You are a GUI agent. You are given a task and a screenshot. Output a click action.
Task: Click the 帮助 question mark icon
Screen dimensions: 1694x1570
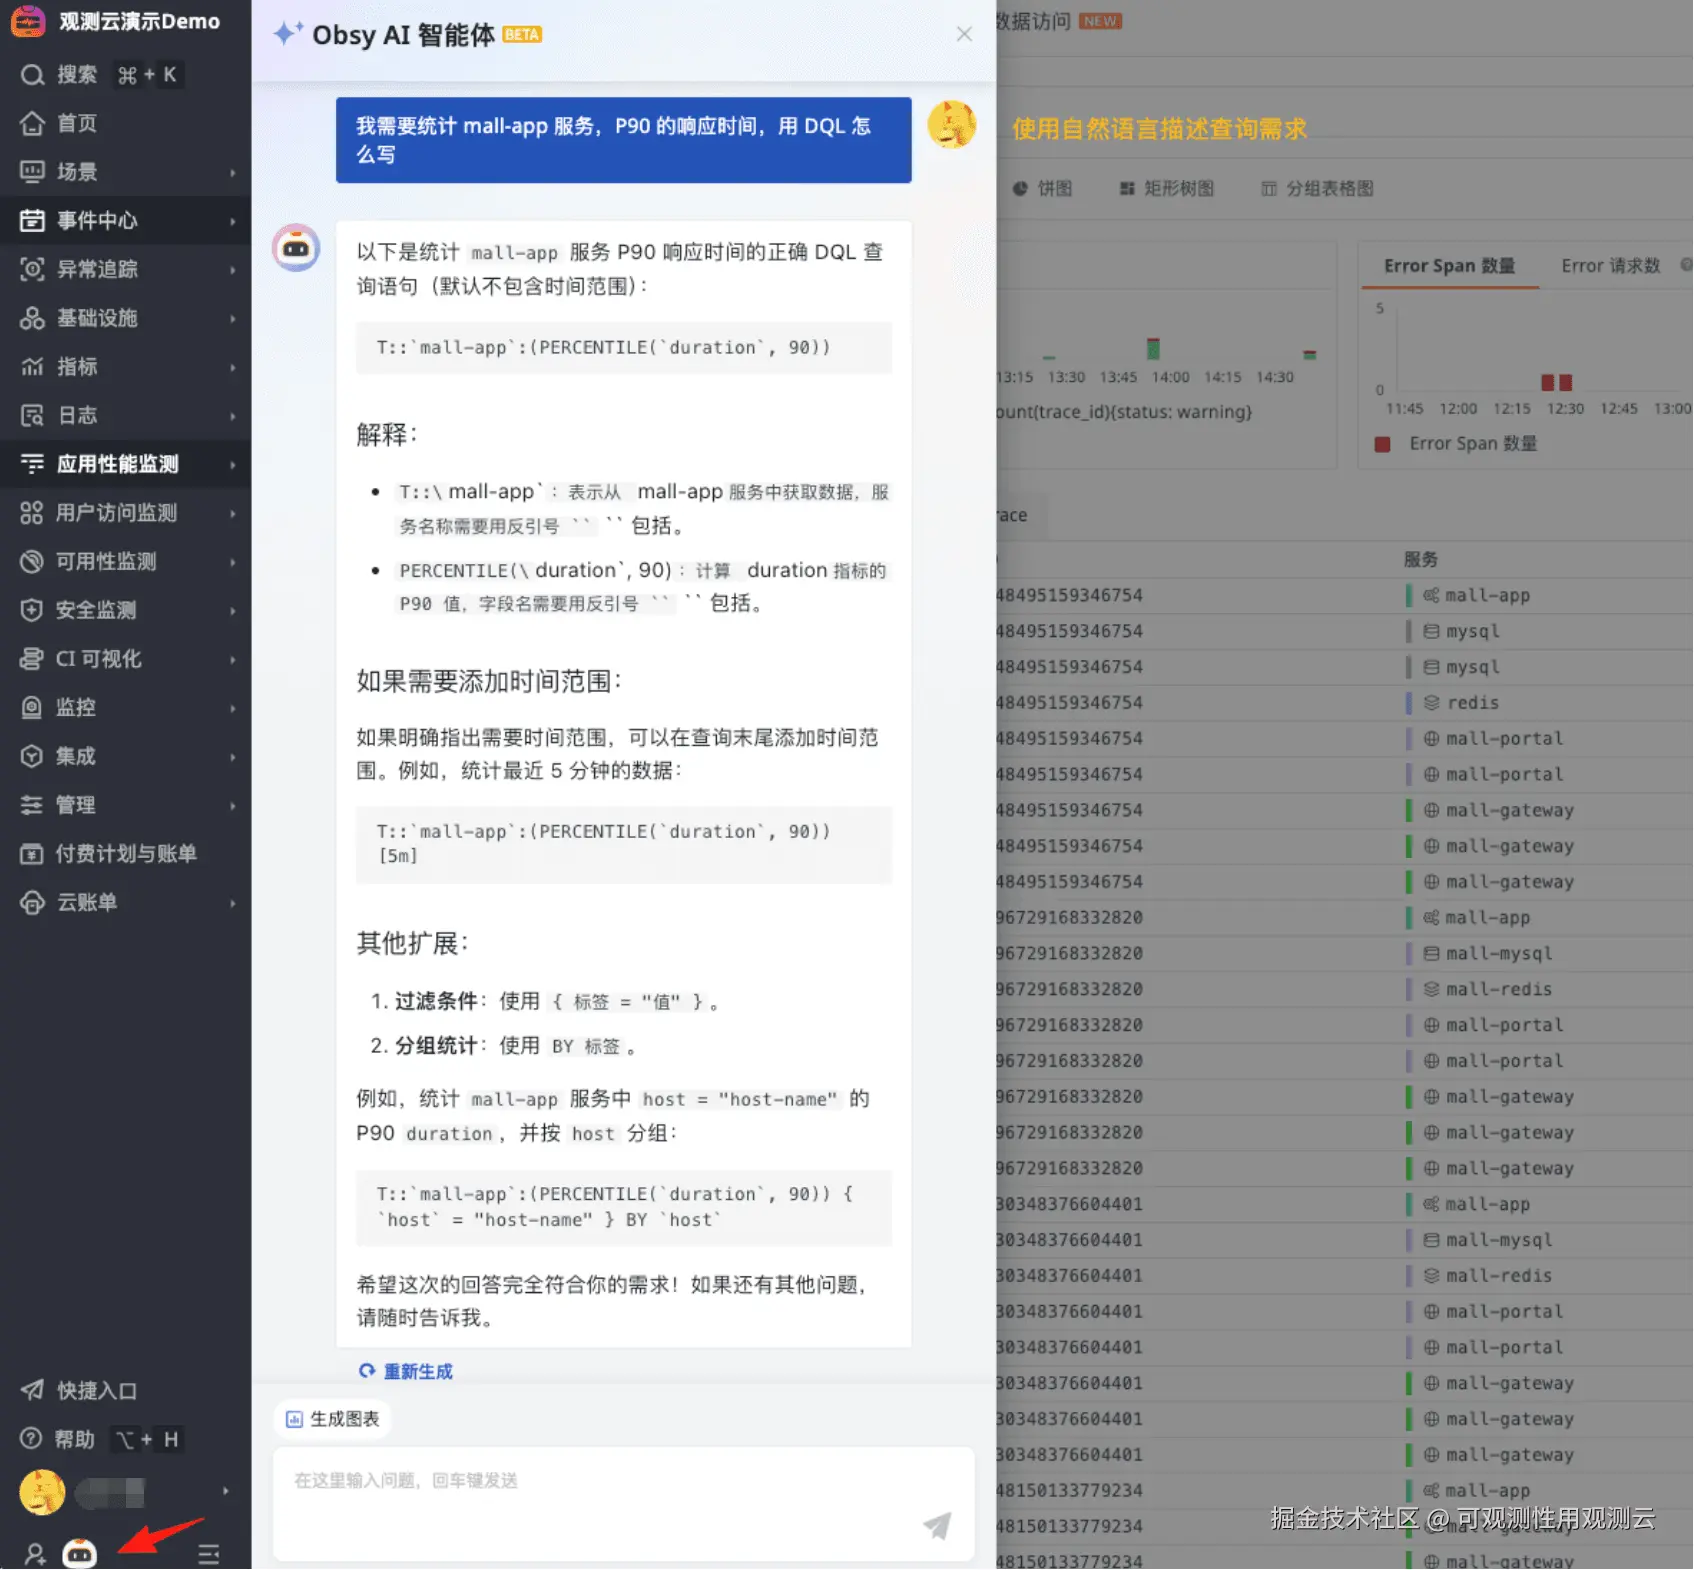click(32, 1439)
